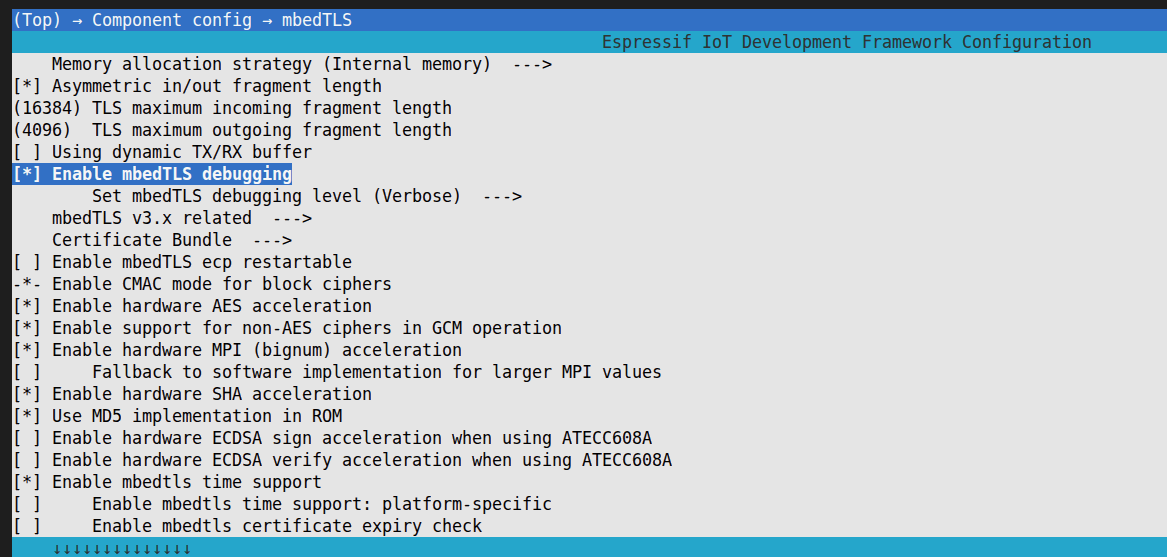The image size is (1167, 557).
Task: Enable mbedtls certificate expiry check
Action: click(27, 526)
